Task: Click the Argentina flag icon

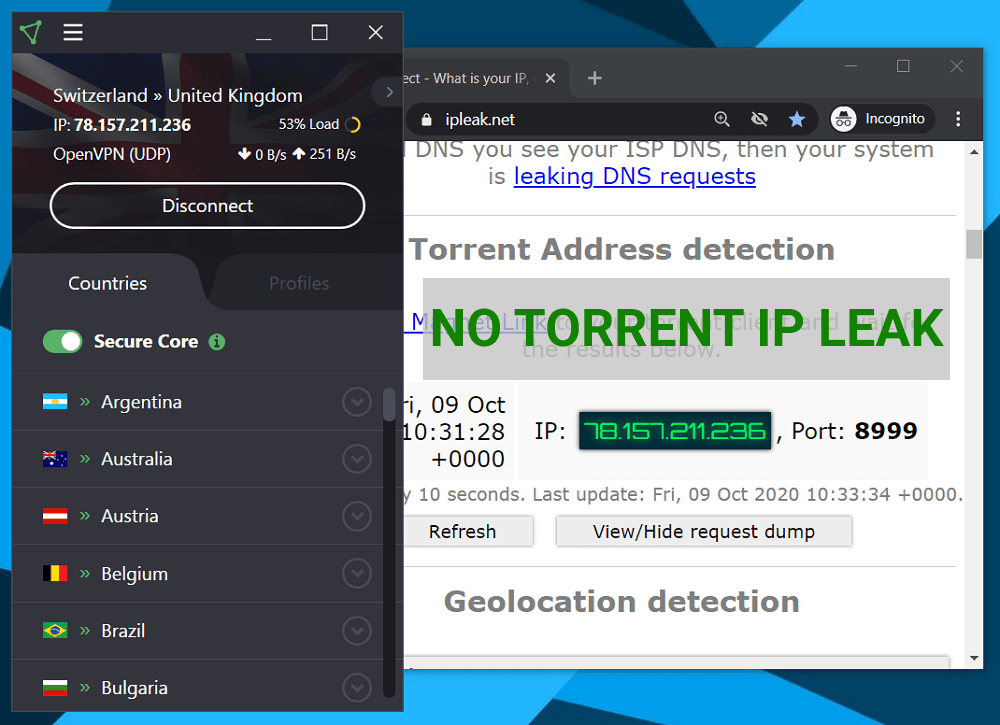Action: coord(55,402)
